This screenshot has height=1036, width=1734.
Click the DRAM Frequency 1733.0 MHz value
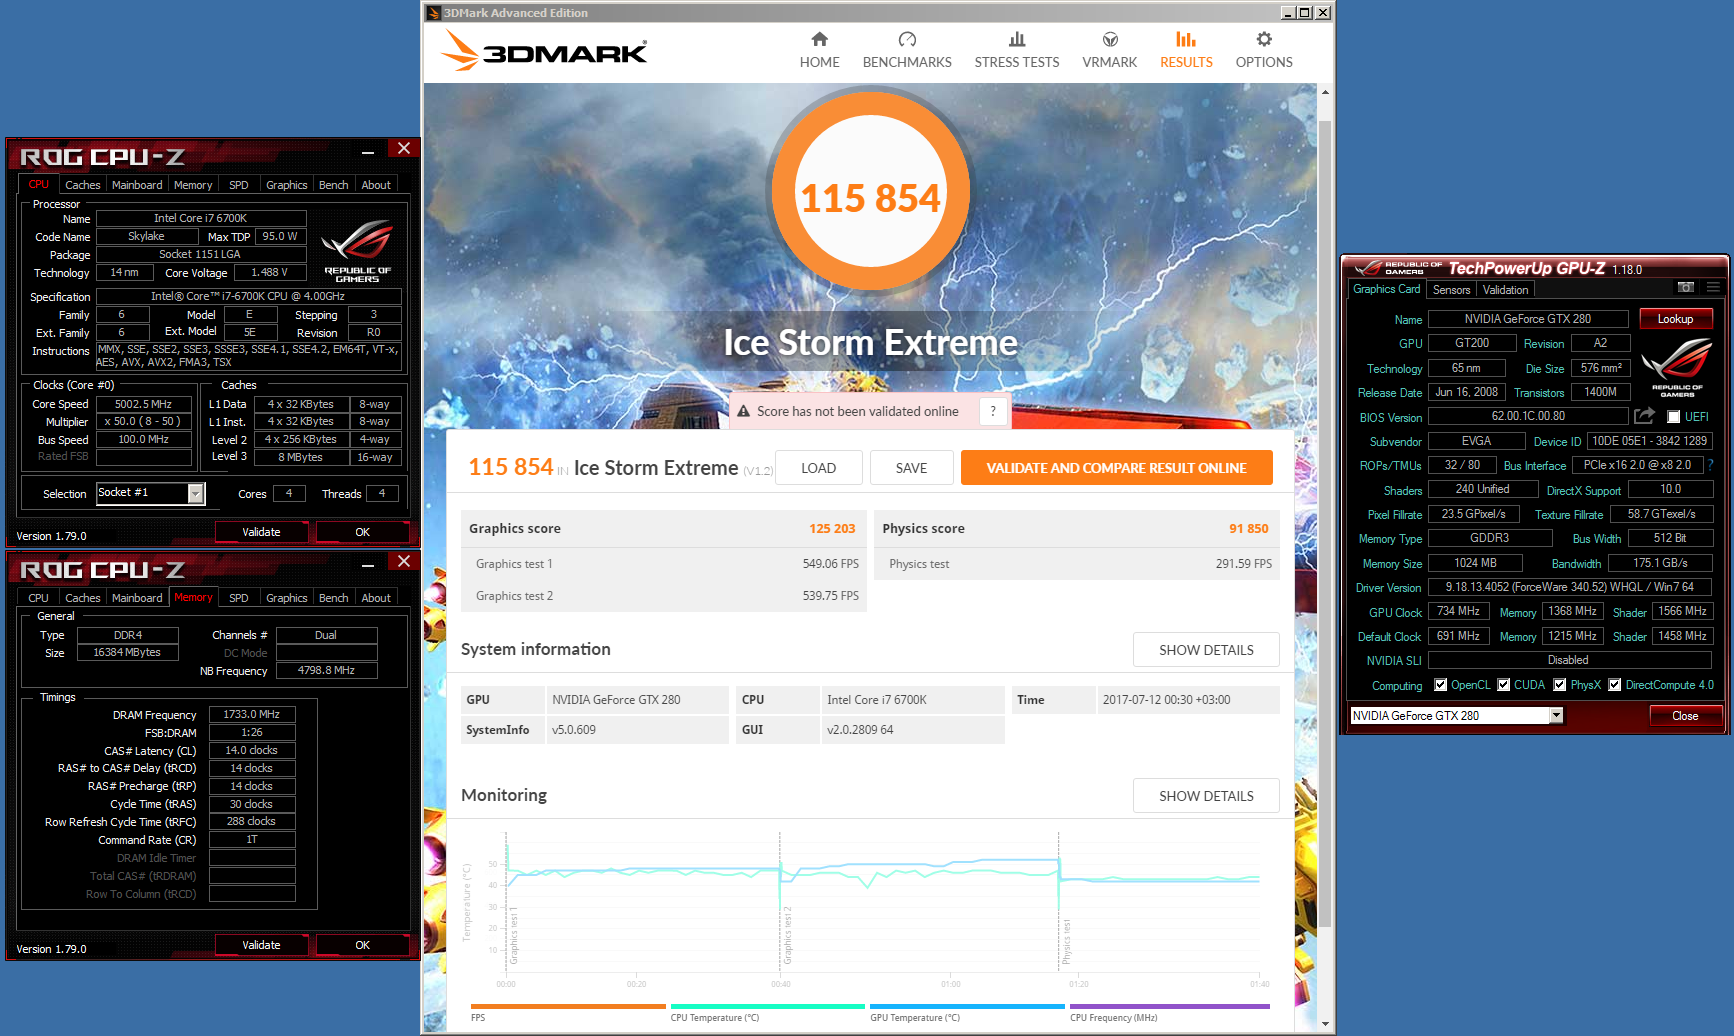[x=252, y=715]
